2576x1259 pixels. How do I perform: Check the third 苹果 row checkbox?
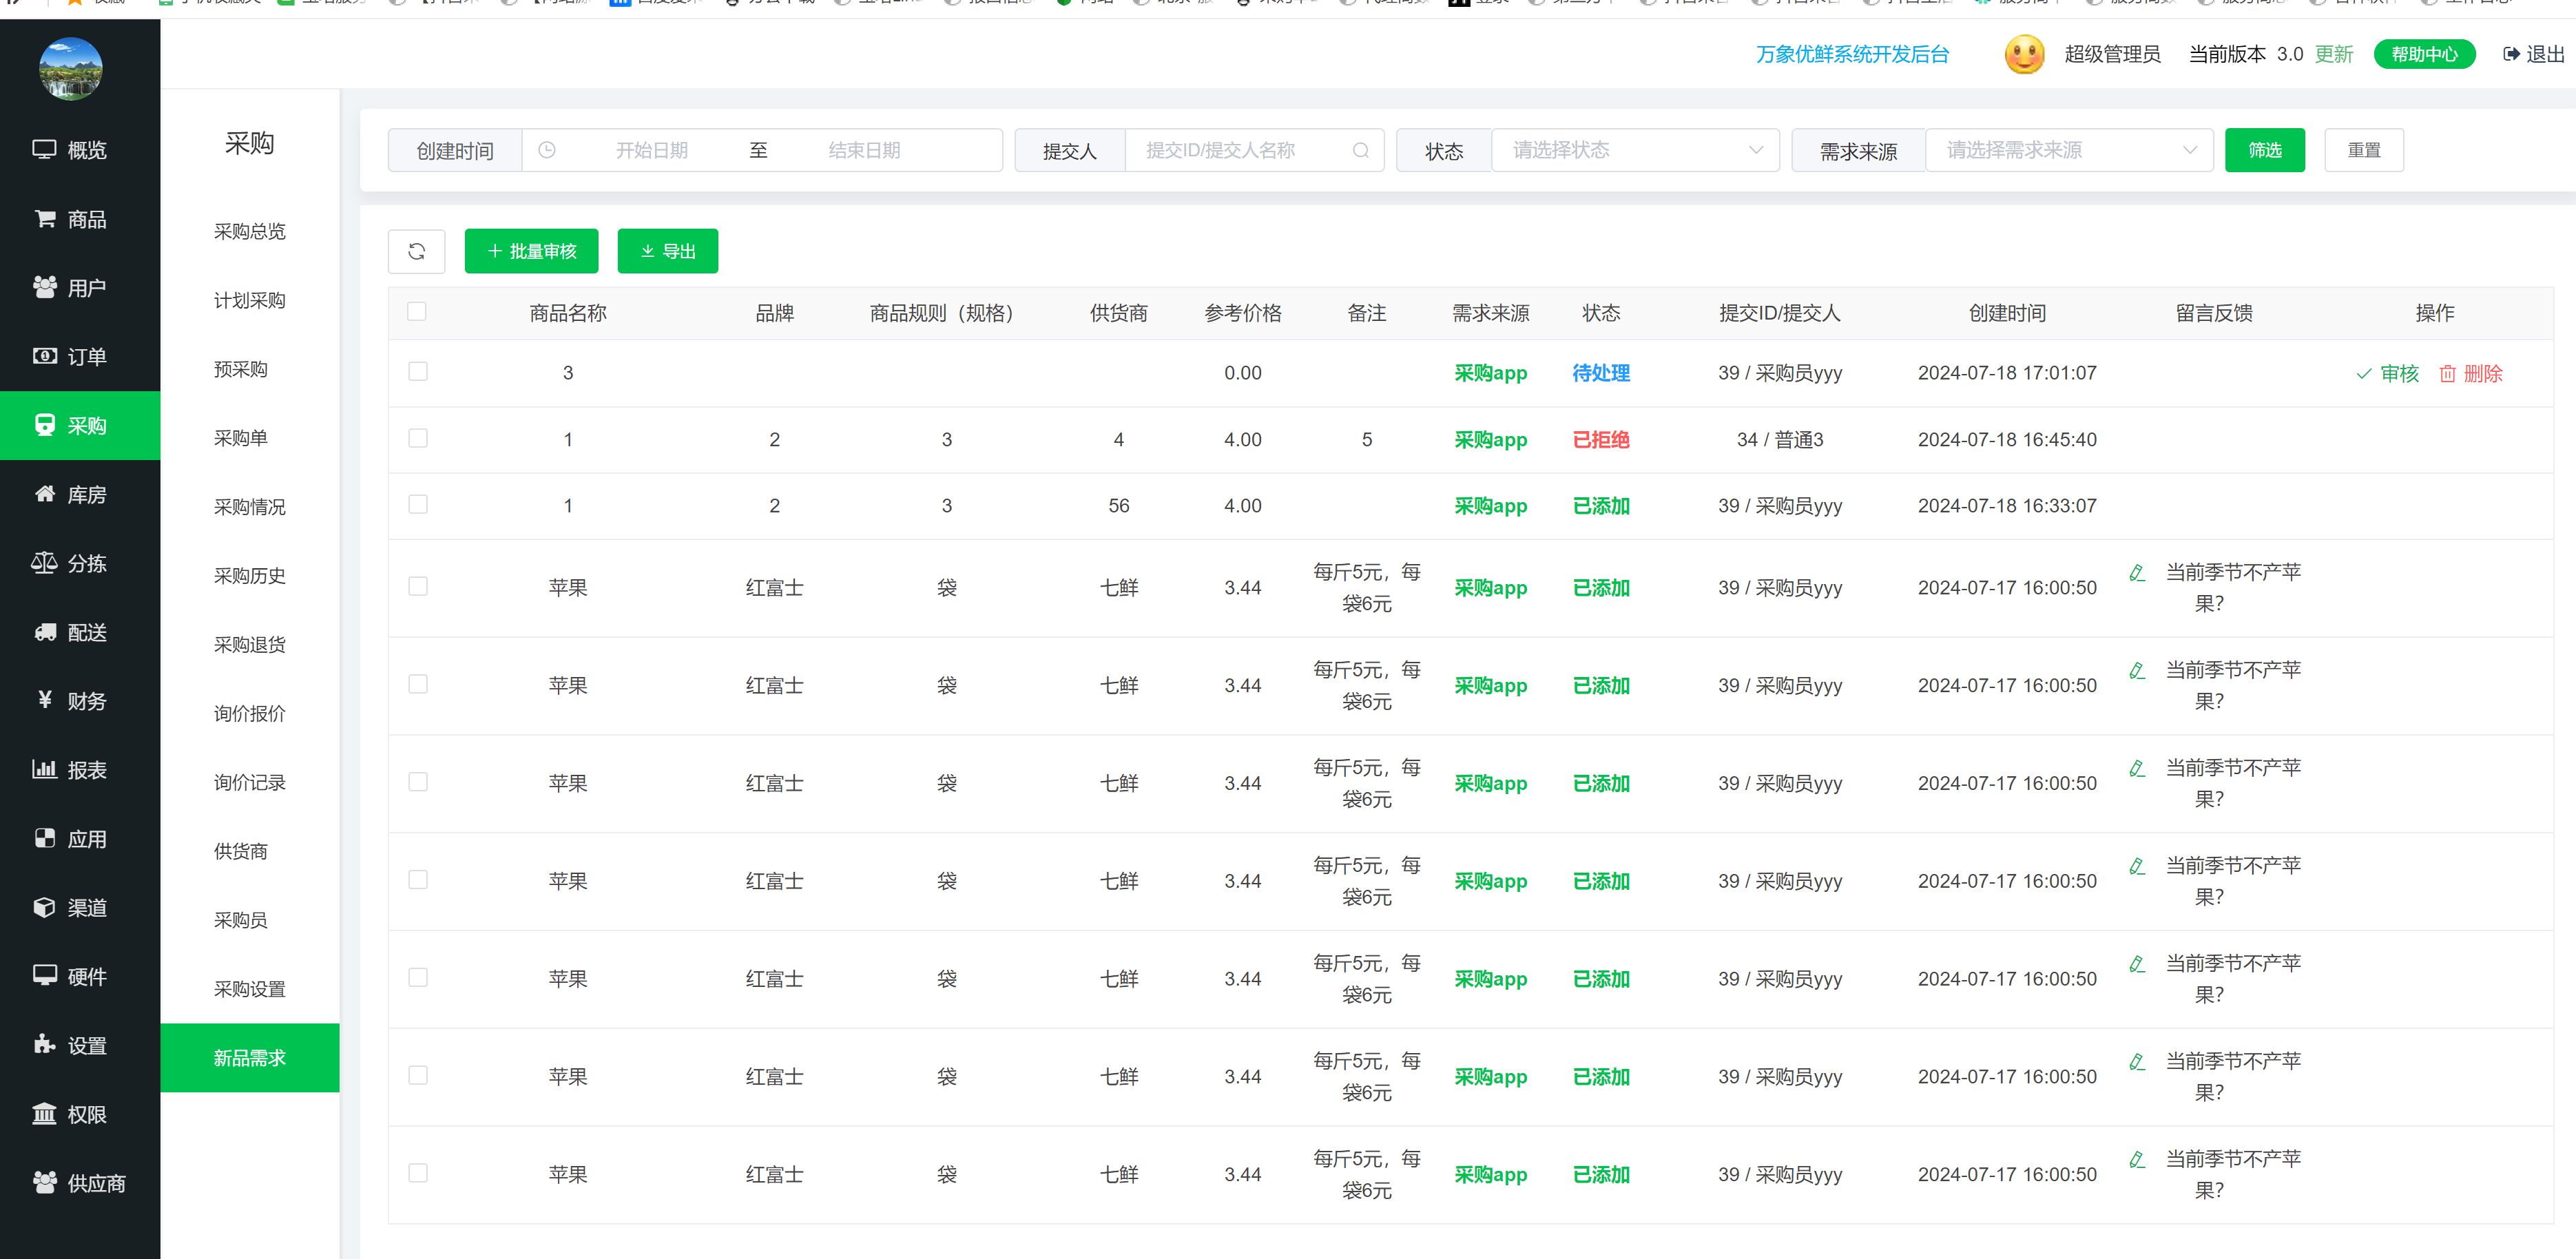pos(418,782)
